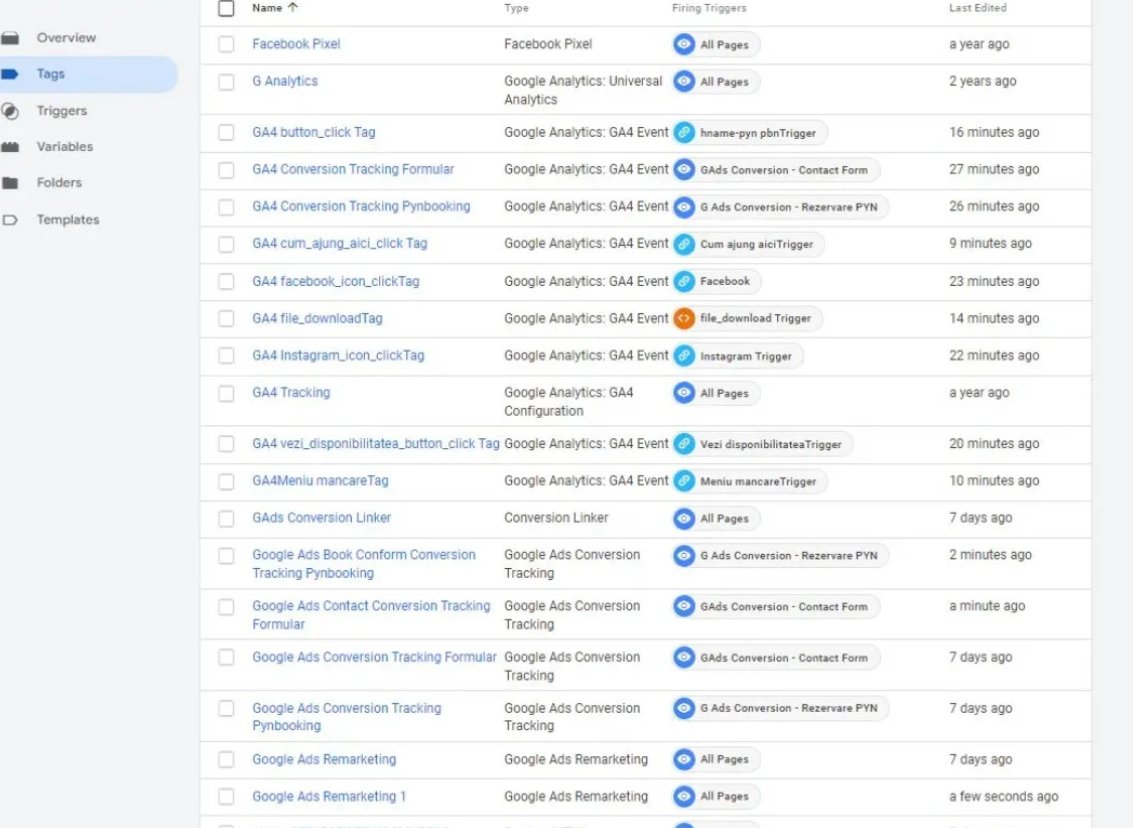Click the Vezi disponibilitateaTrigger icon
This screenshot has height=828, width=1133.
coord(684,444)
